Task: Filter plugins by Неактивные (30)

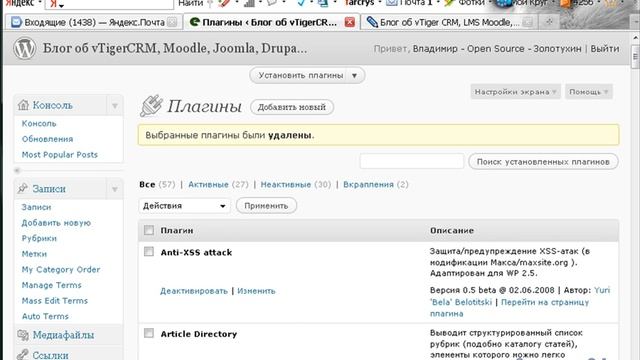Action: [x=296, y=184]
